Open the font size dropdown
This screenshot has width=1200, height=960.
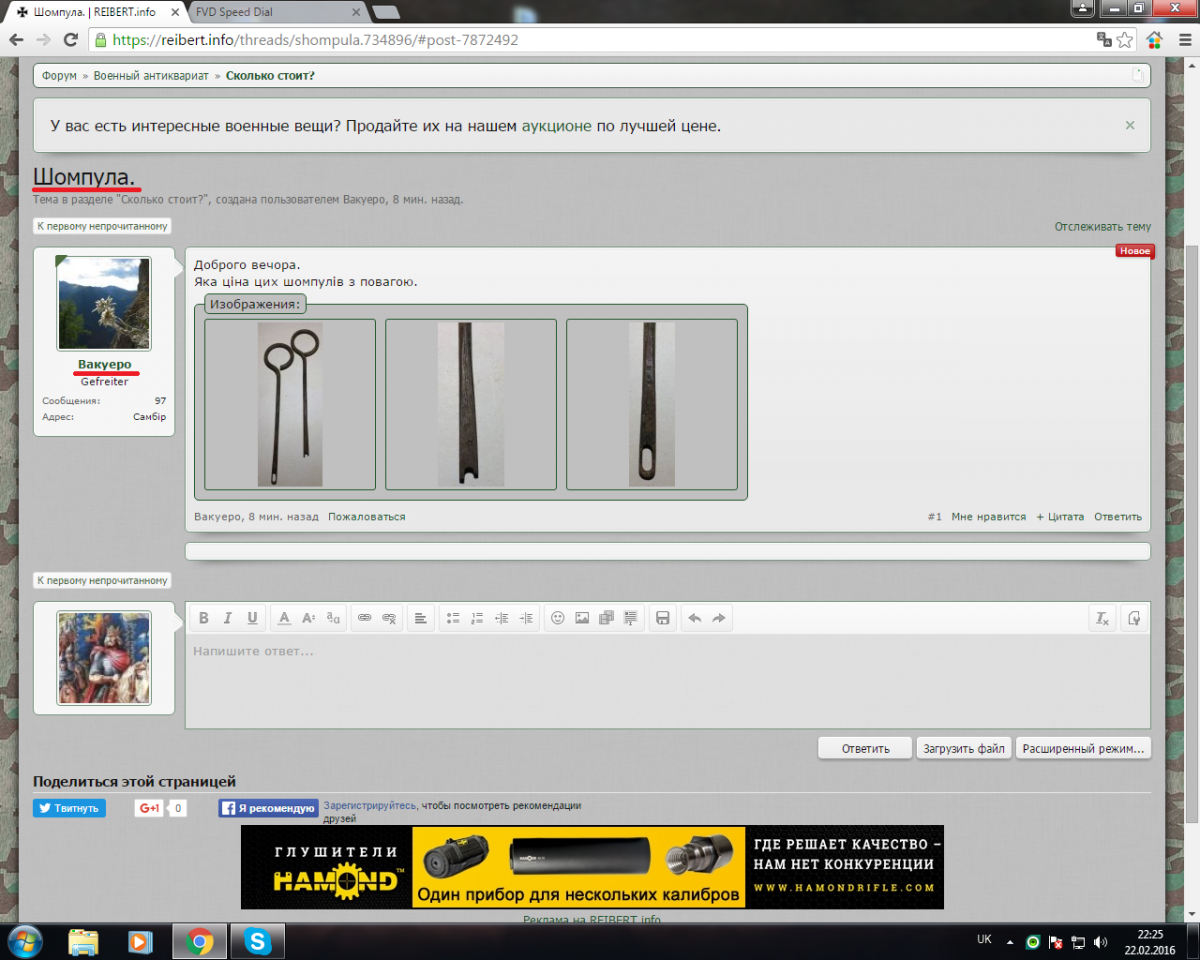coord(309,618)
